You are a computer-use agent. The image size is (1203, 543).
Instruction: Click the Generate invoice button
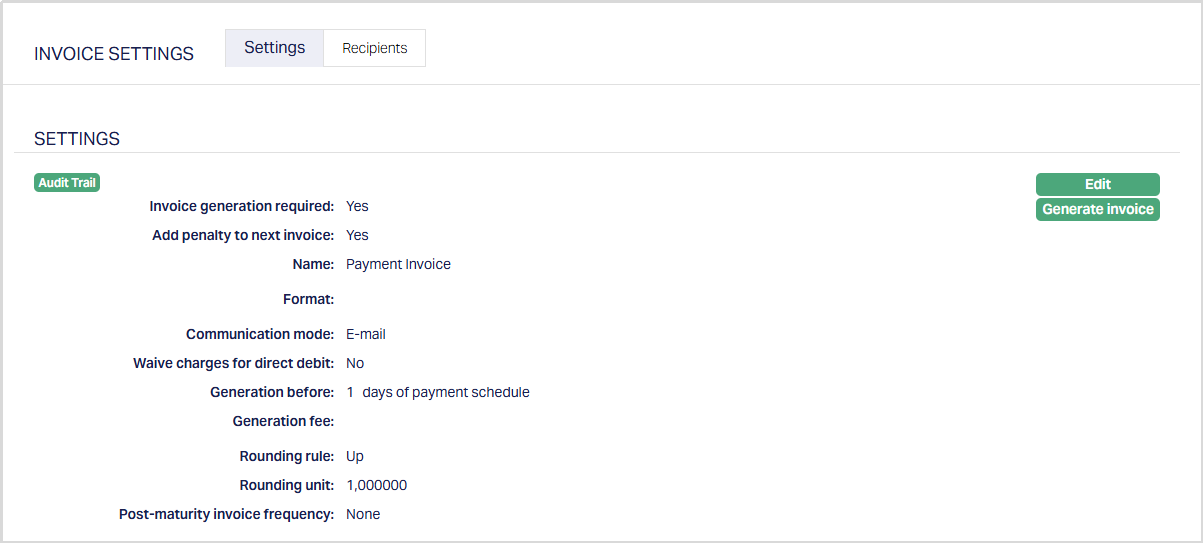click(x=1097, y=209)
